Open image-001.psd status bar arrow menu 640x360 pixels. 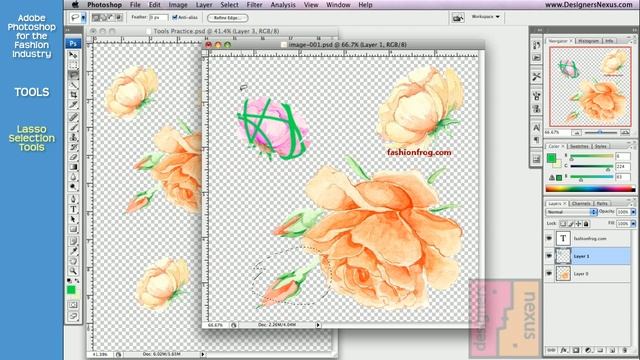[x=318, y=325]
